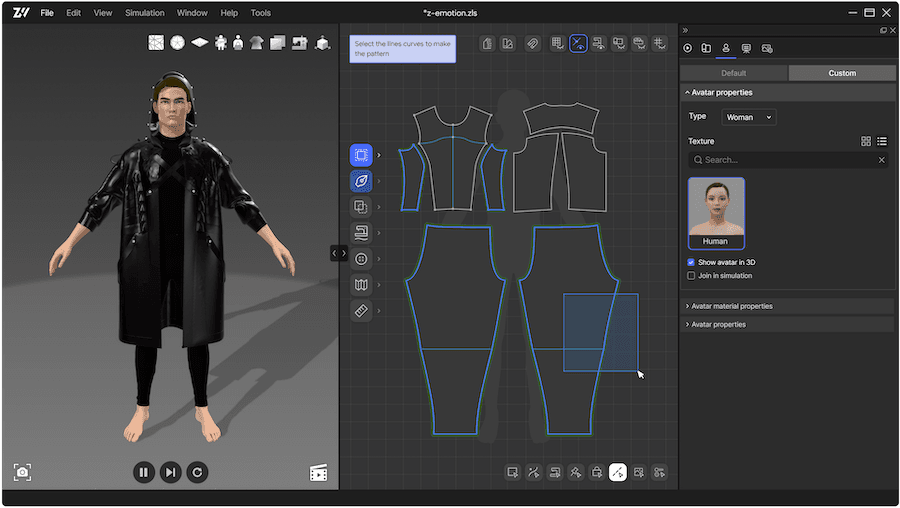Toggle the fourth eye-marked visibility icon

619,43
